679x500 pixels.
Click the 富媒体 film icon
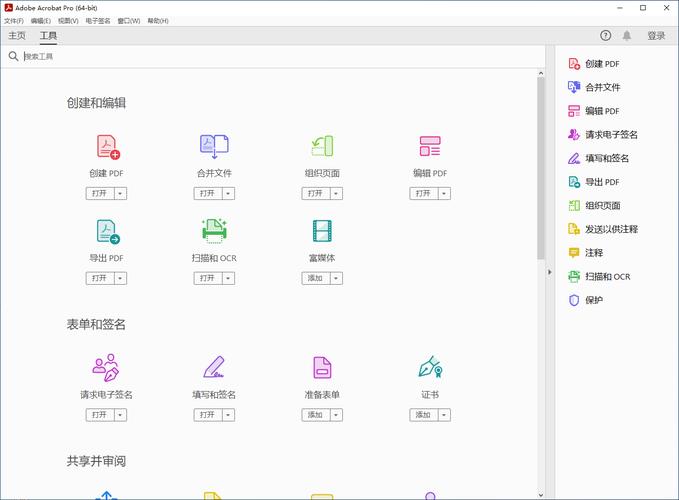tap(322, 231)
